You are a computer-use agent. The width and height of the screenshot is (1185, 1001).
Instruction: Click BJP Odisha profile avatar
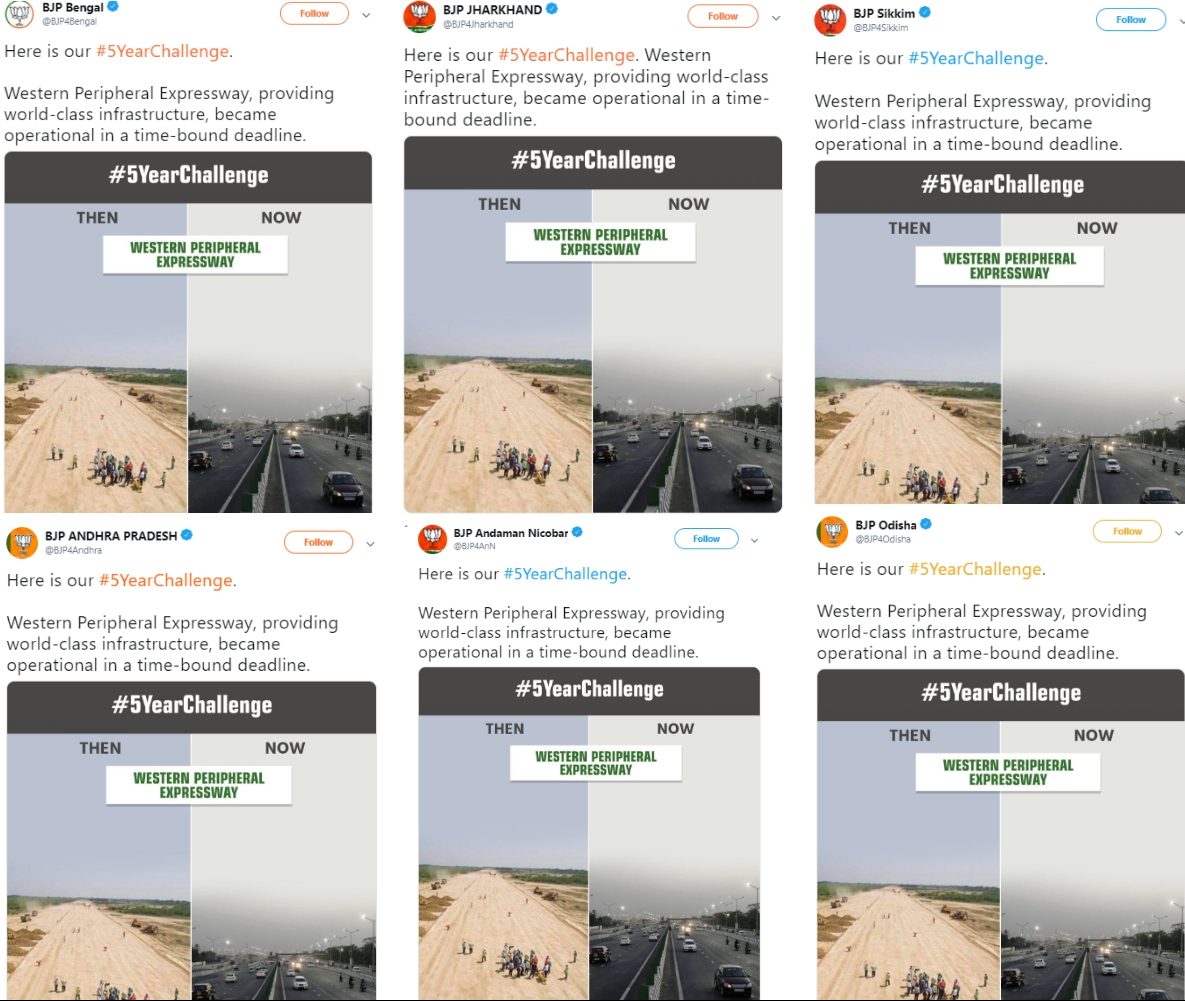pyautogui.click(x=832, y=532)
